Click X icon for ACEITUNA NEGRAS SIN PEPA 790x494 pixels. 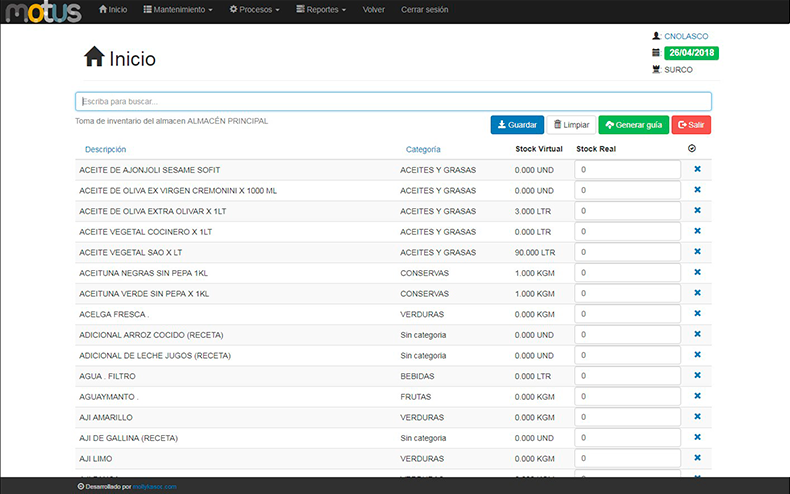pos(697,273)
